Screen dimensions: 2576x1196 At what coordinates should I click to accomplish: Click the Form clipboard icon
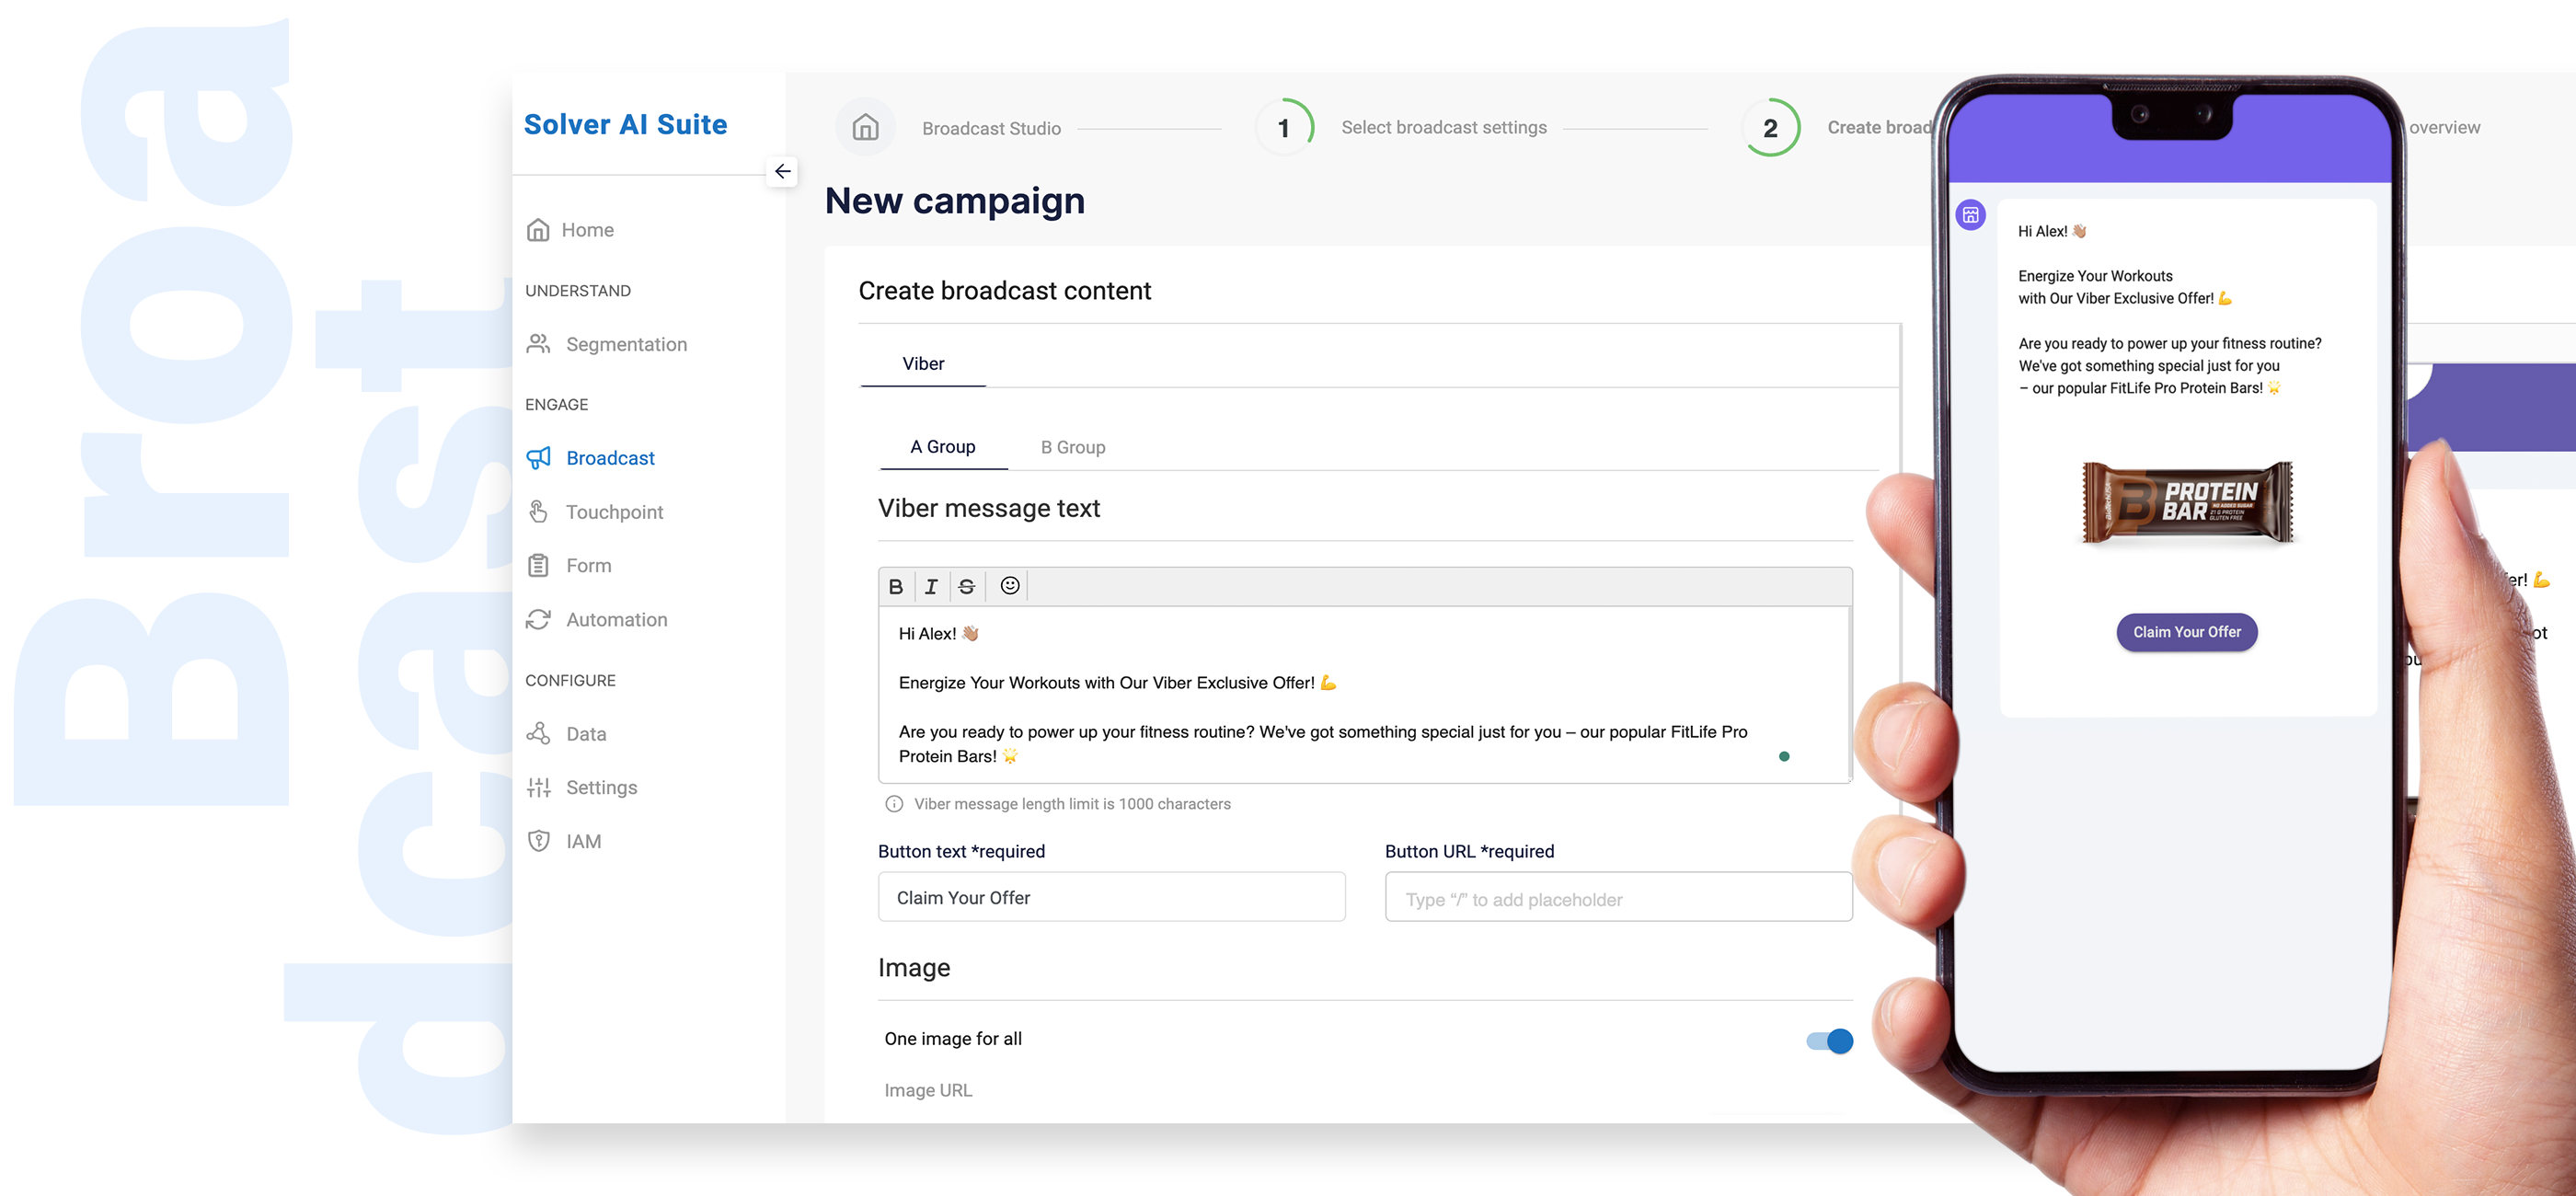(538, 566)
